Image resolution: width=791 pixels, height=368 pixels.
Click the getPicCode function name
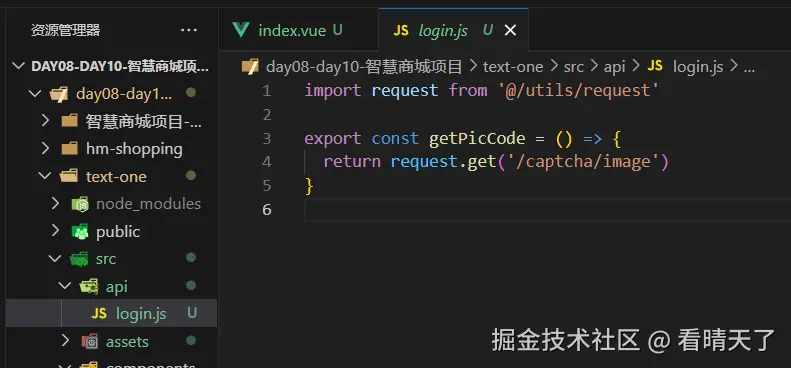tap(476, 139)
